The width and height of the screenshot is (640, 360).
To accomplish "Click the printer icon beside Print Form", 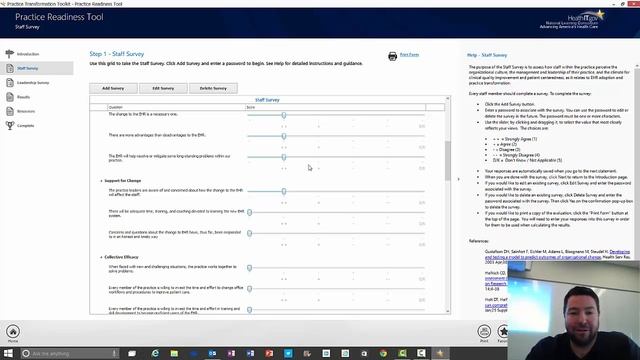I will pyautogui.click(x=392, y=56).
